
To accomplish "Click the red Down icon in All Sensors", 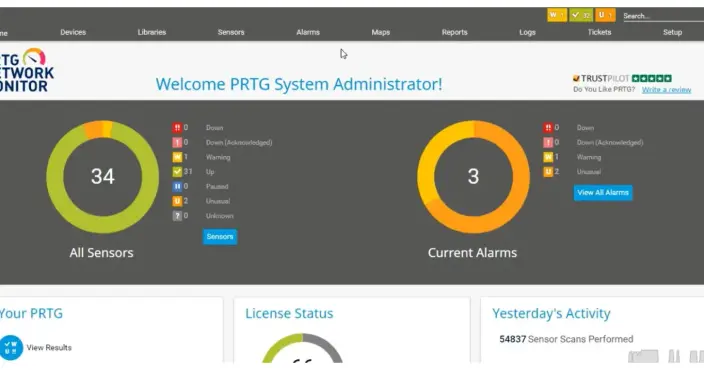I will tap(177, 128).
